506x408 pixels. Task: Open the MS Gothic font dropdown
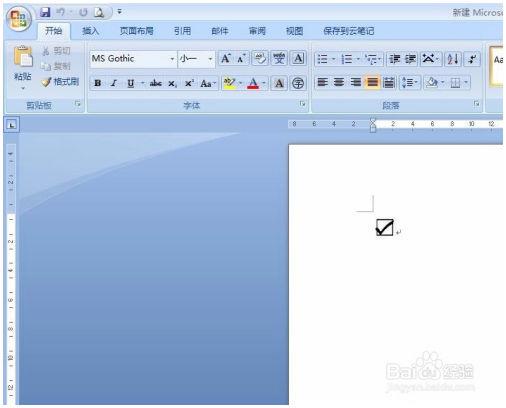[x=172, y=59]
